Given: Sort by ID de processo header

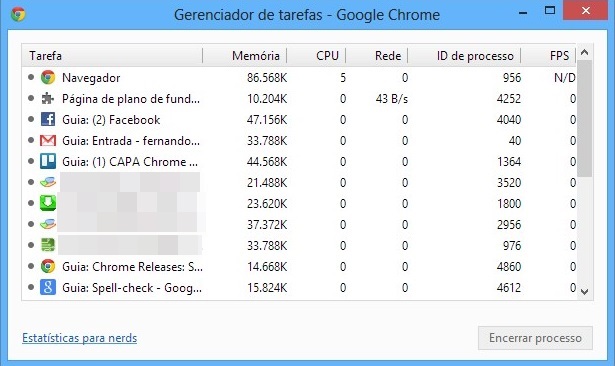Looking at the screenshot, I should 464,56.
